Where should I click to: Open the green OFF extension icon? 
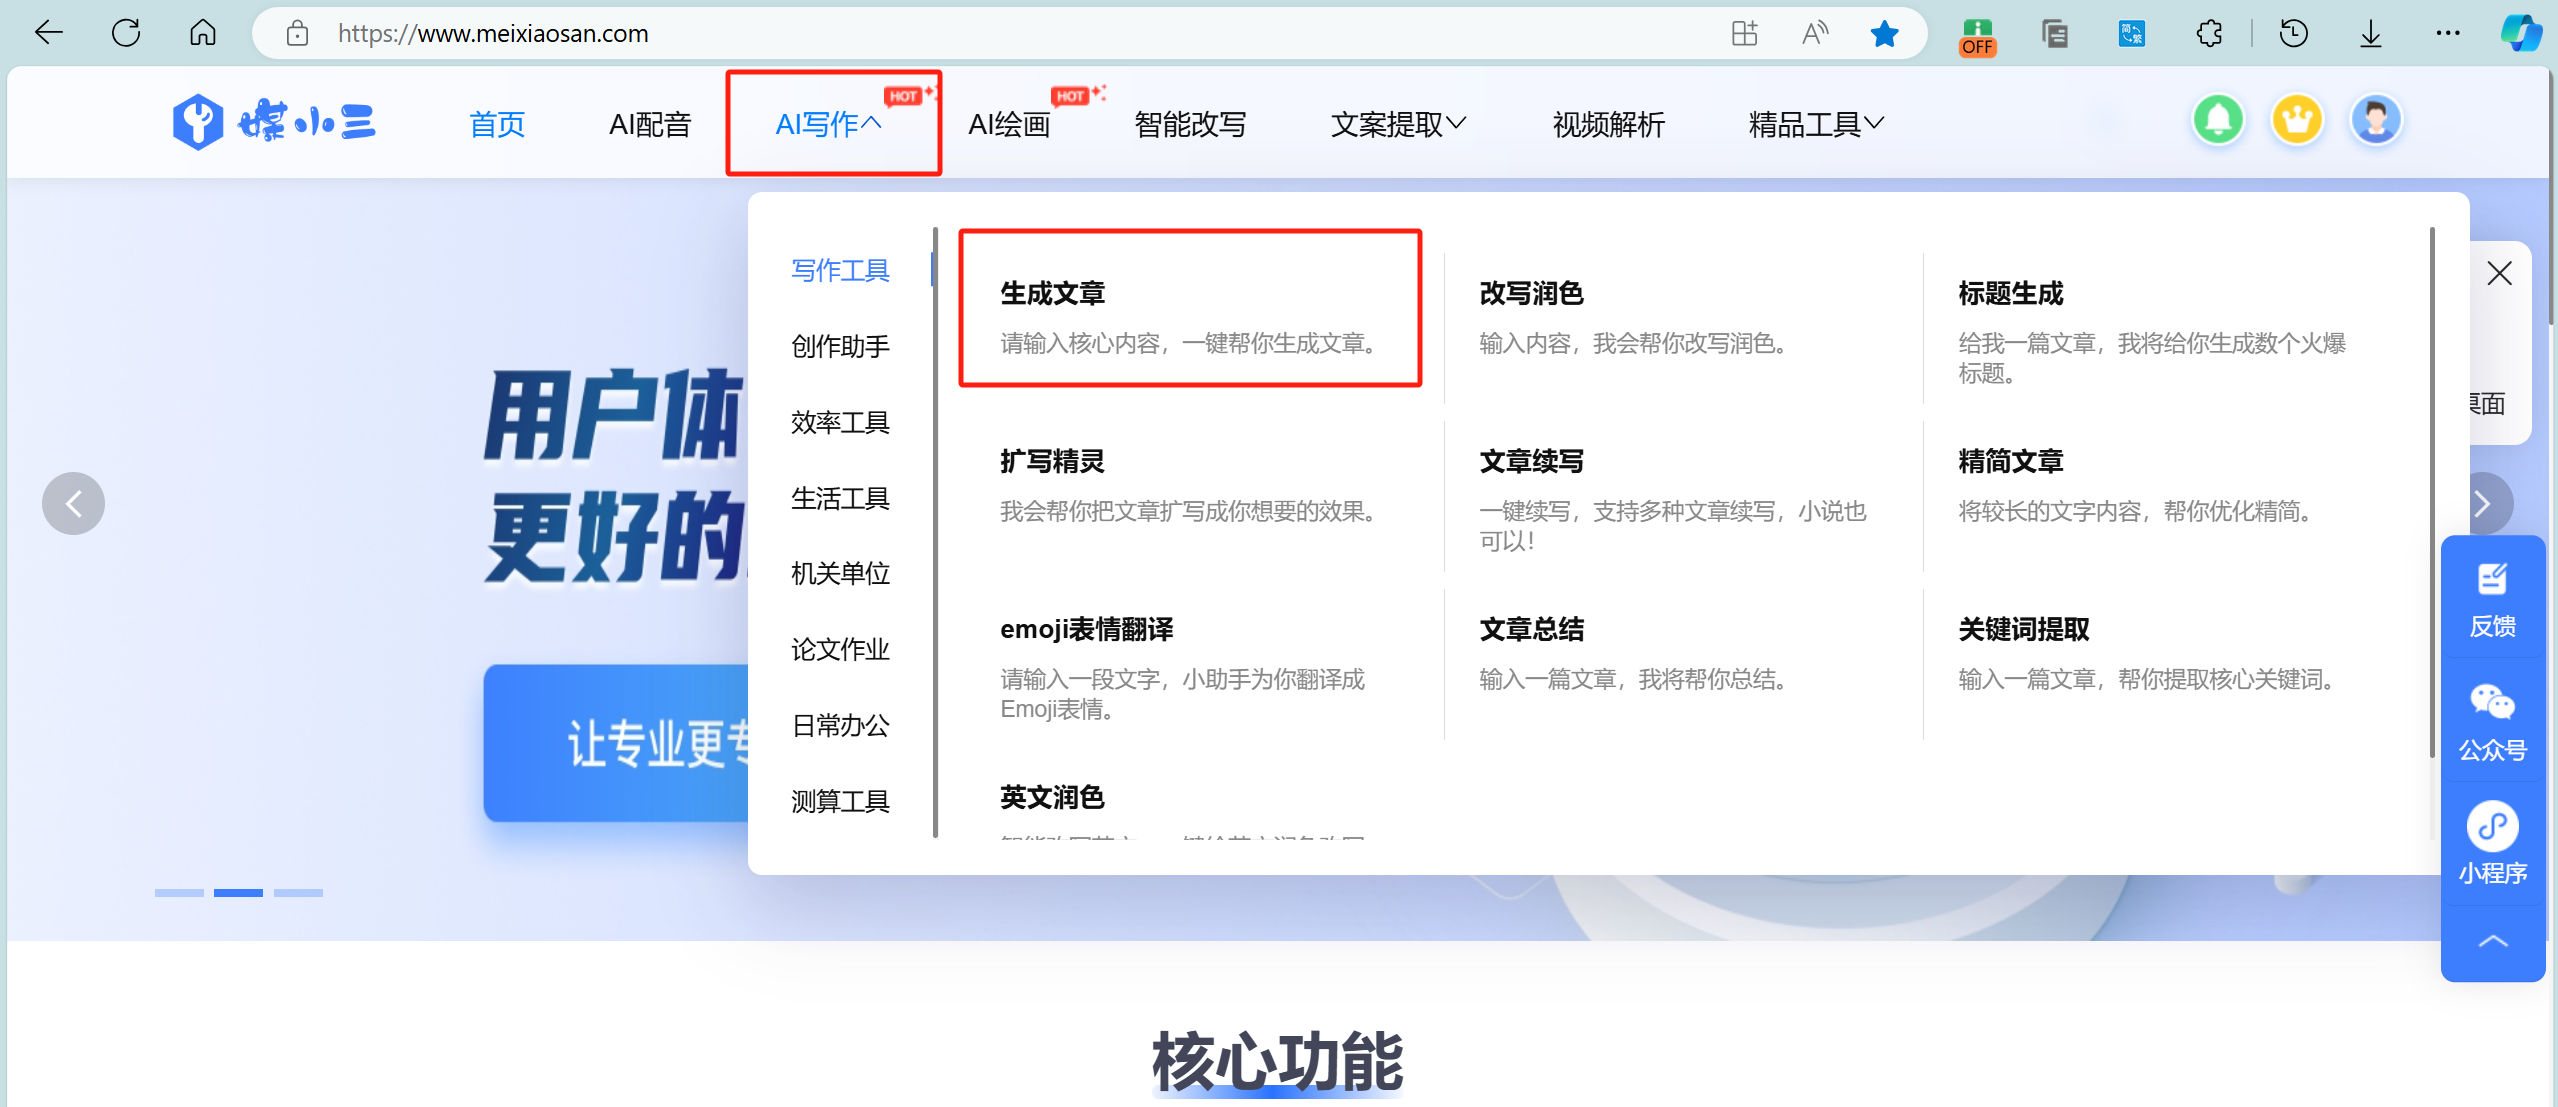(x=1977, y=36)
